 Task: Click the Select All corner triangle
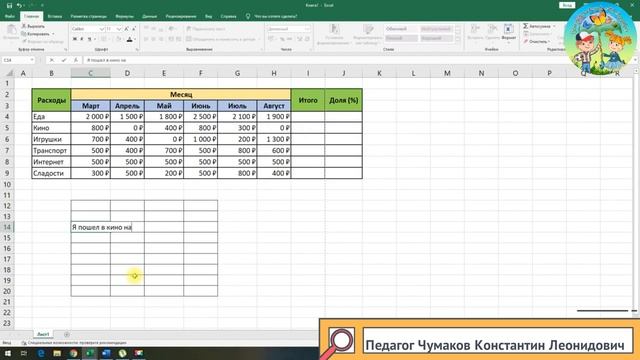tap(9, 73)
